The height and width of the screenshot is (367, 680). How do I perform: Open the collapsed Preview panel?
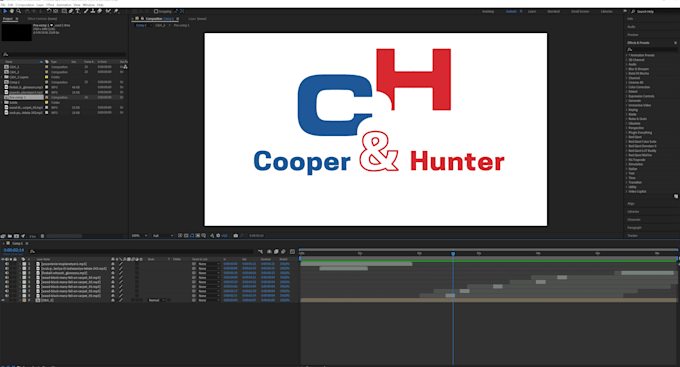tap(633, 35)
